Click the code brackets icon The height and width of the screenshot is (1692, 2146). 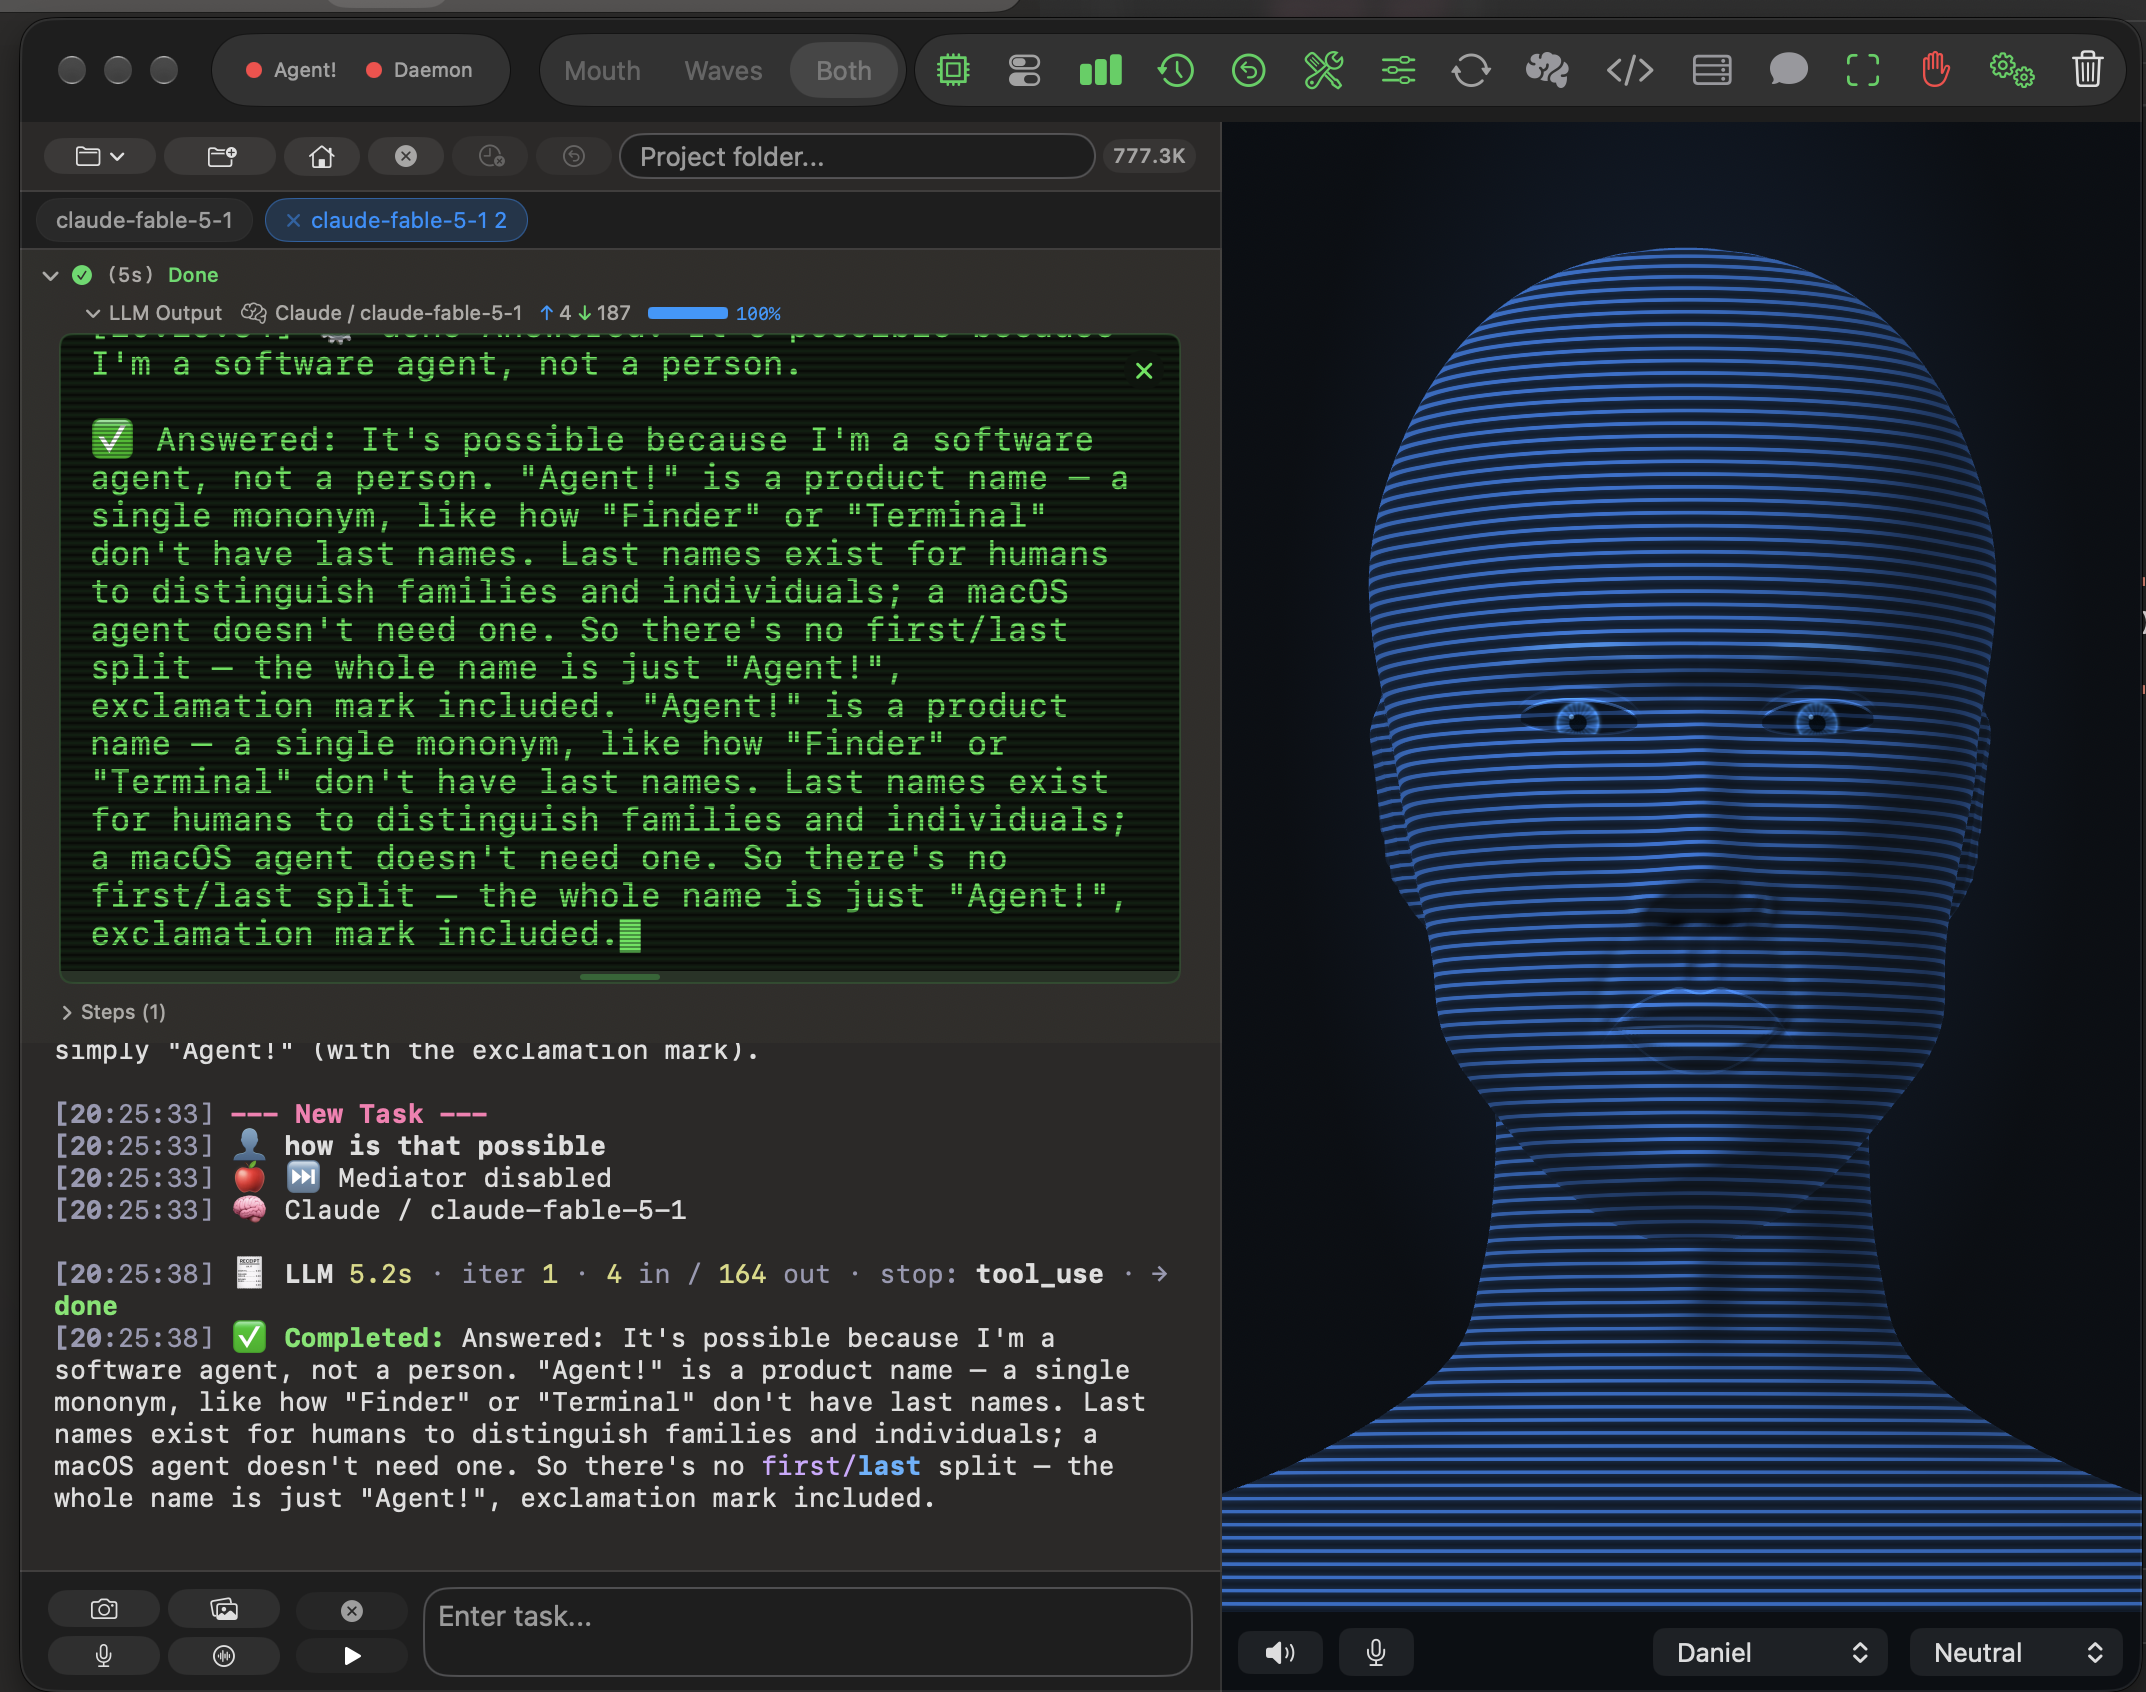[x=1629, y=70]
